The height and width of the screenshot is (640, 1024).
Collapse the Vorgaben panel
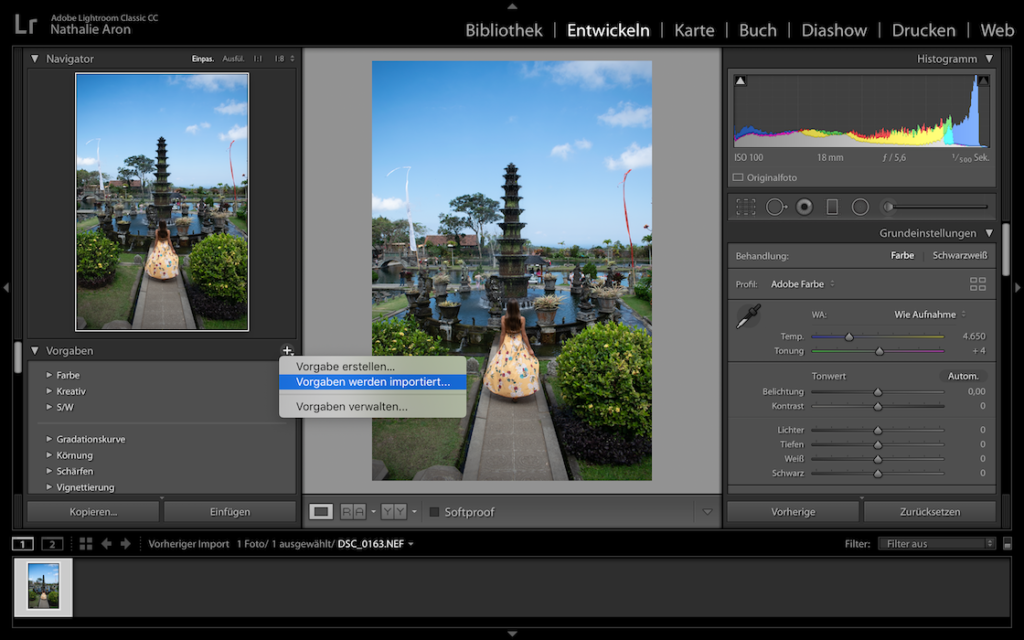pyautogui.click(x=35, y=351)
